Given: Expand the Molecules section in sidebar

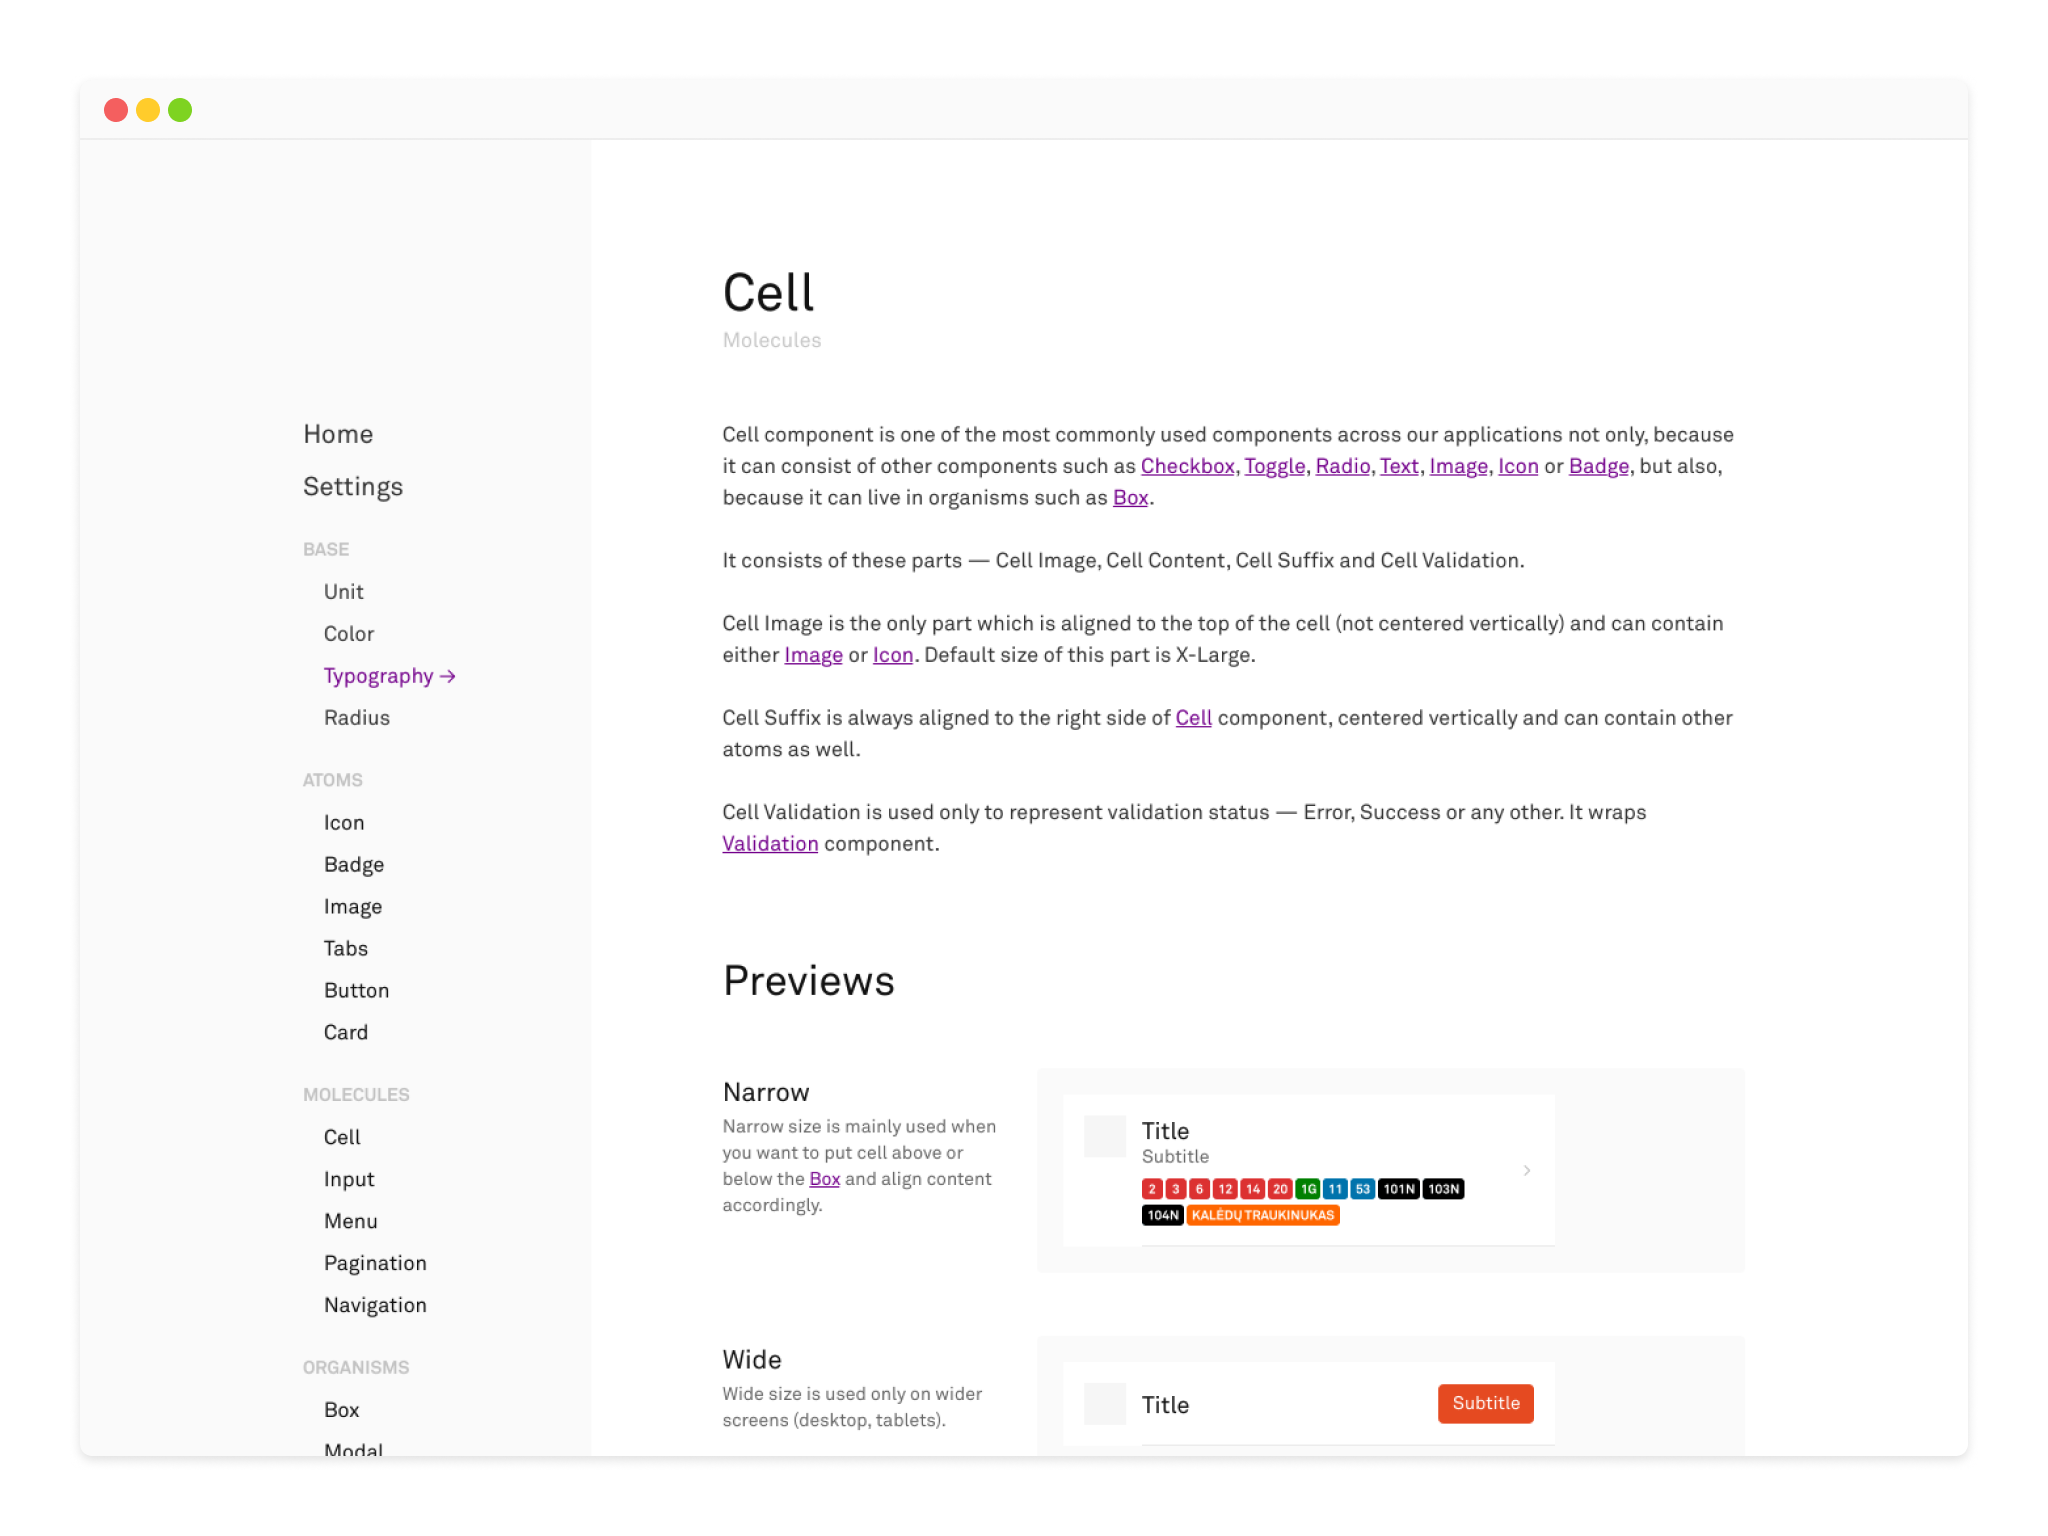Looking at the screenshot, I should click(355, 1094).
